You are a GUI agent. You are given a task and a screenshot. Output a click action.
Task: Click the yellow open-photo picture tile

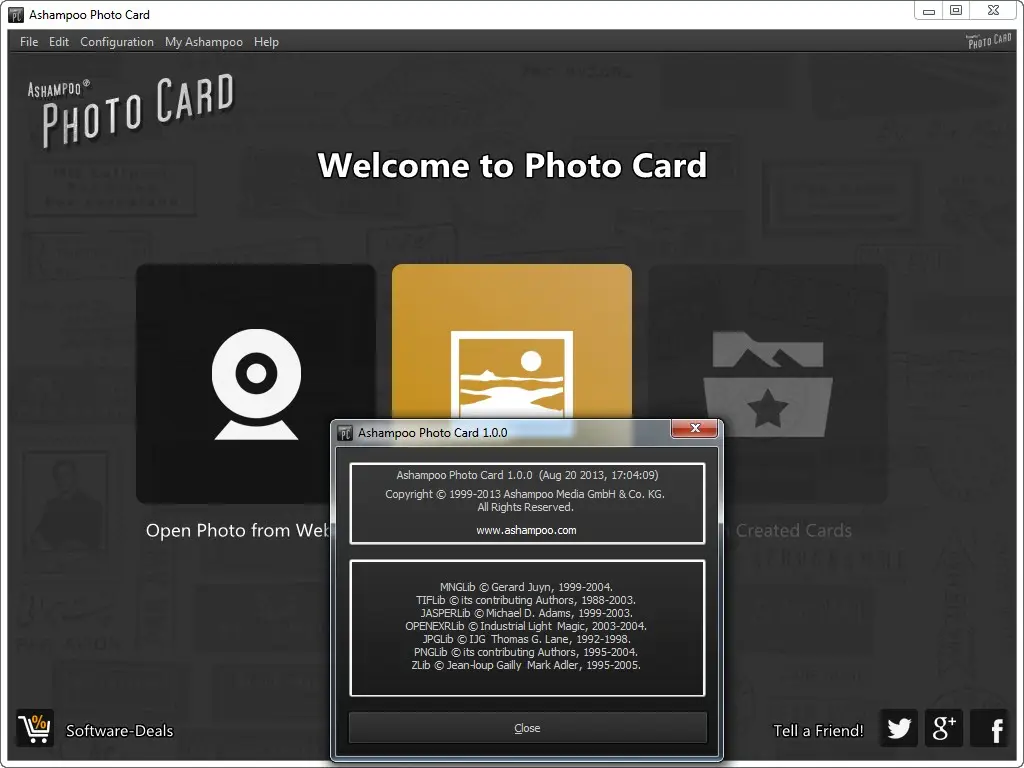[511, 342]
